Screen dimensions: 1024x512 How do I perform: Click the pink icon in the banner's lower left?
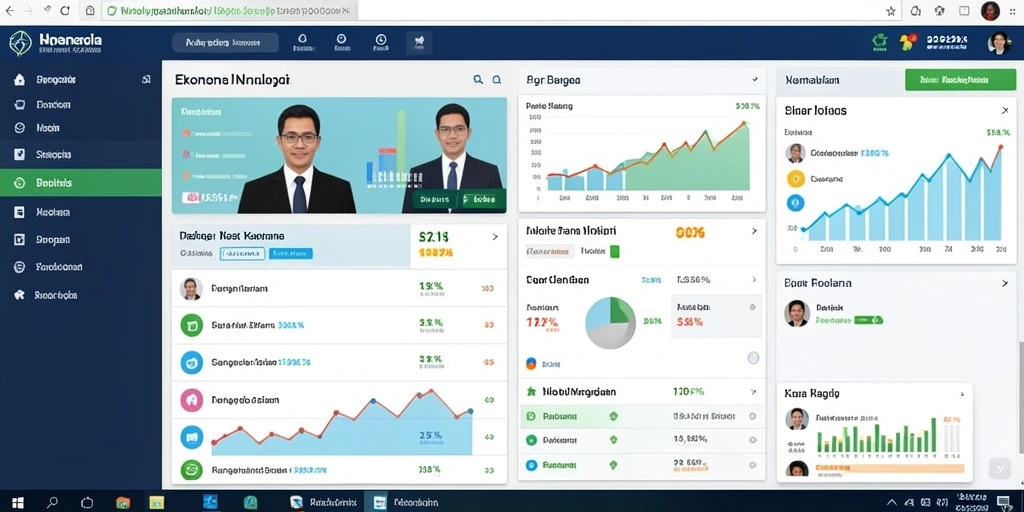tap(191, 197)
